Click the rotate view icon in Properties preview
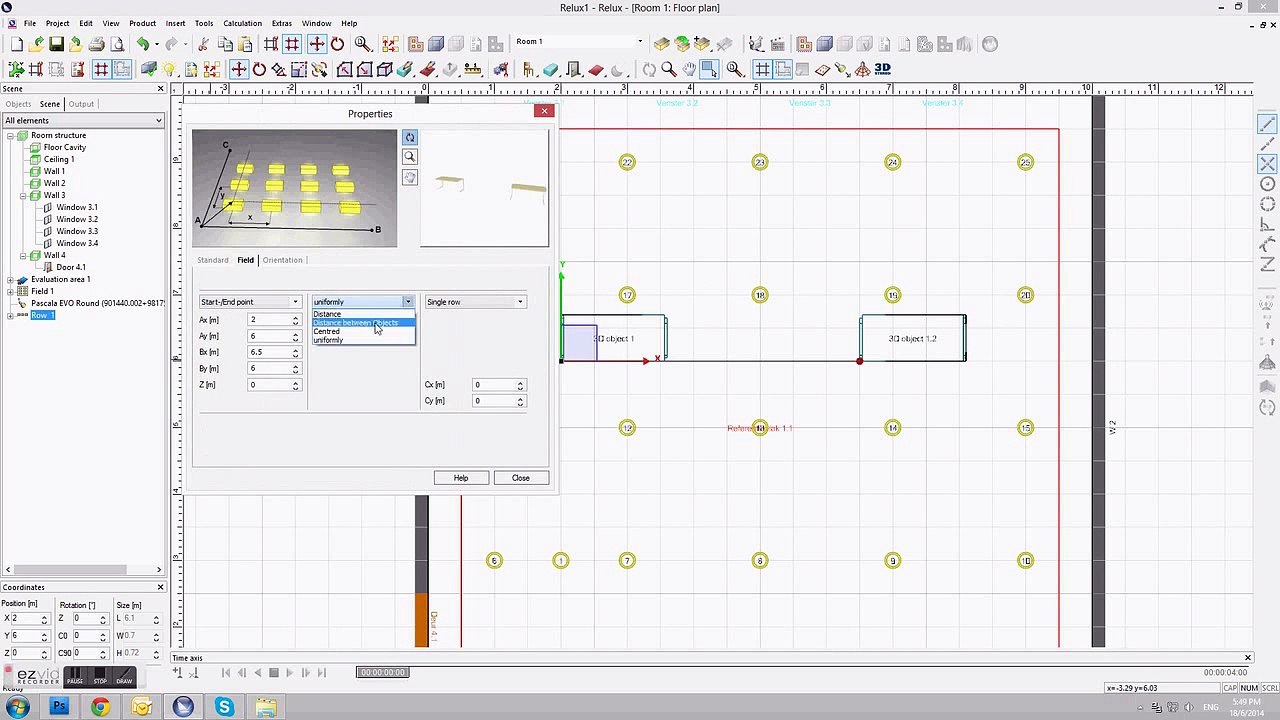The height and width of the screenshot is (720, 1280). [x=409, y=137]
